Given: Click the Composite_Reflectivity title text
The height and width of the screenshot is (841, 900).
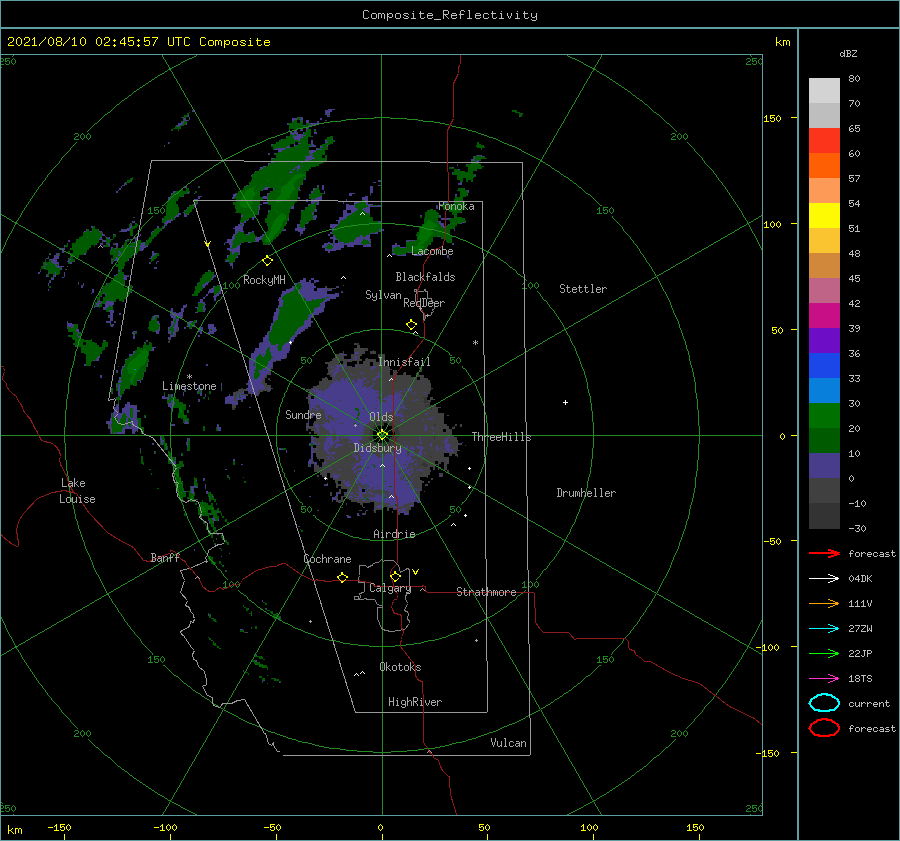Looking at the screenshot, I should click(x=450, y=15).
